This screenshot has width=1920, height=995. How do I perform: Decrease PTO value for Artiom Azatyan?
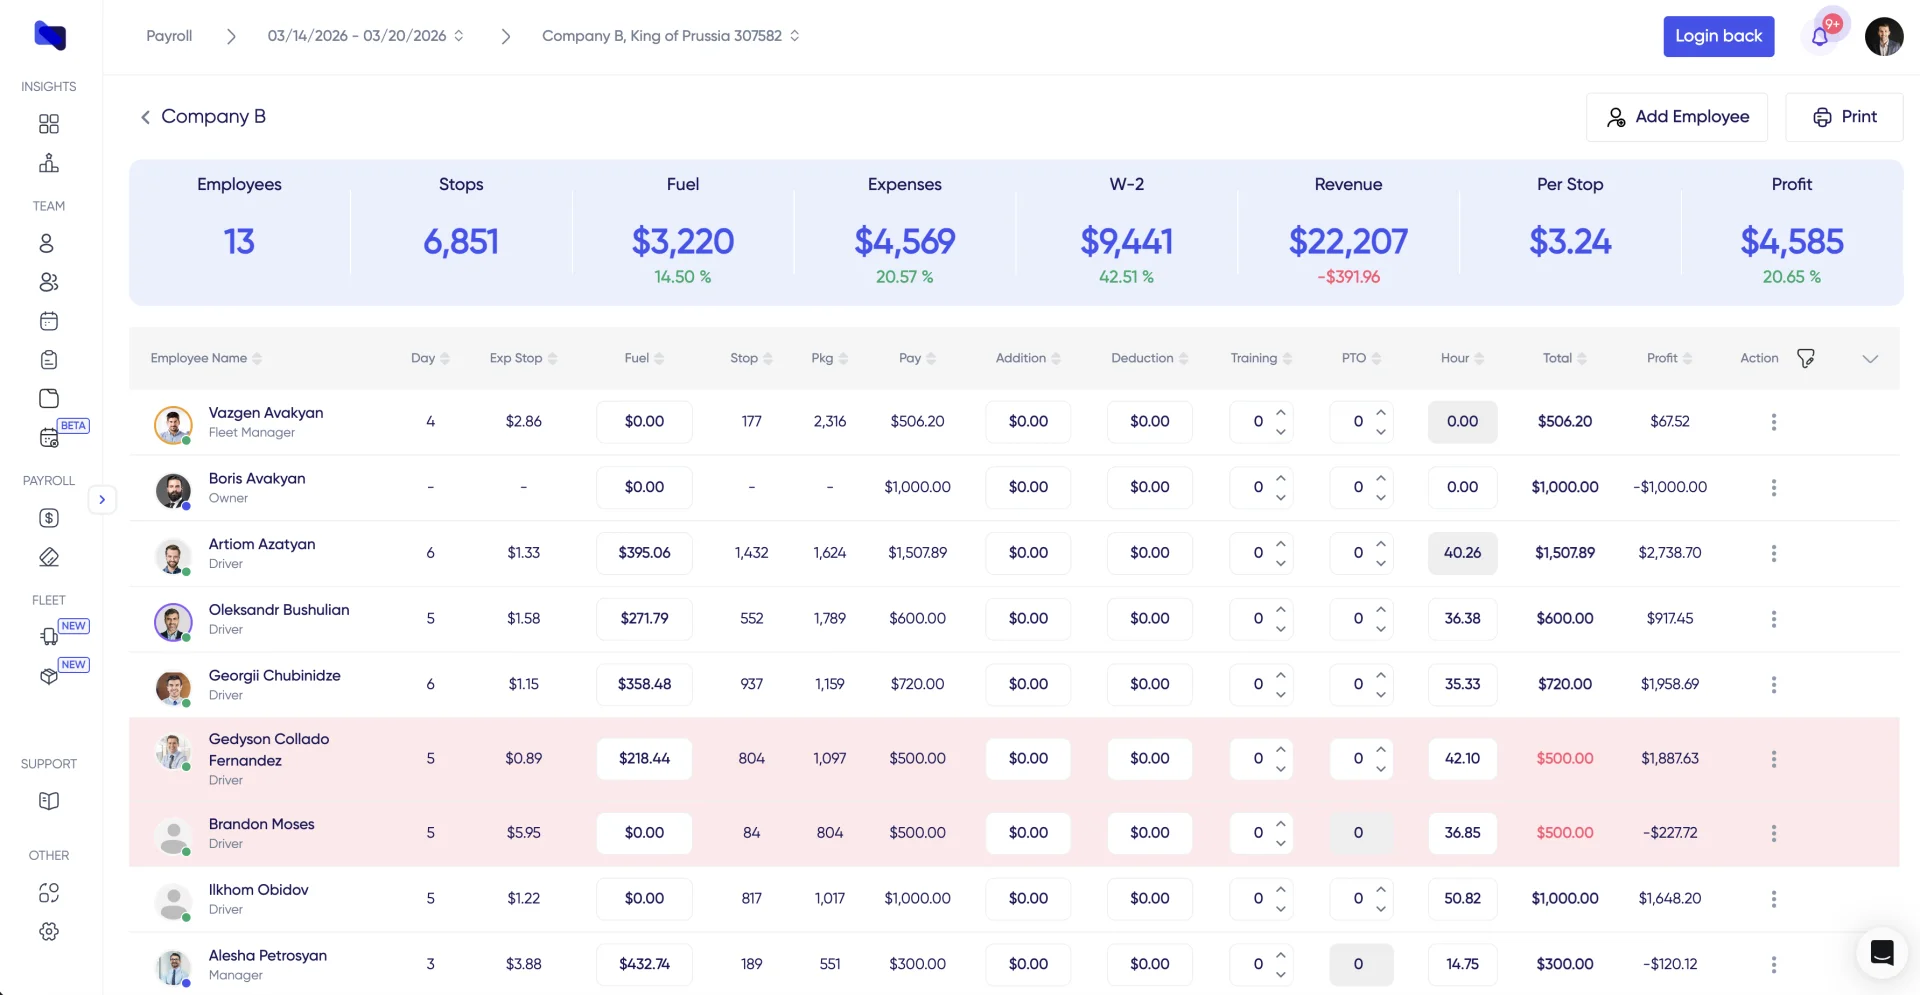pos(1381,561)
